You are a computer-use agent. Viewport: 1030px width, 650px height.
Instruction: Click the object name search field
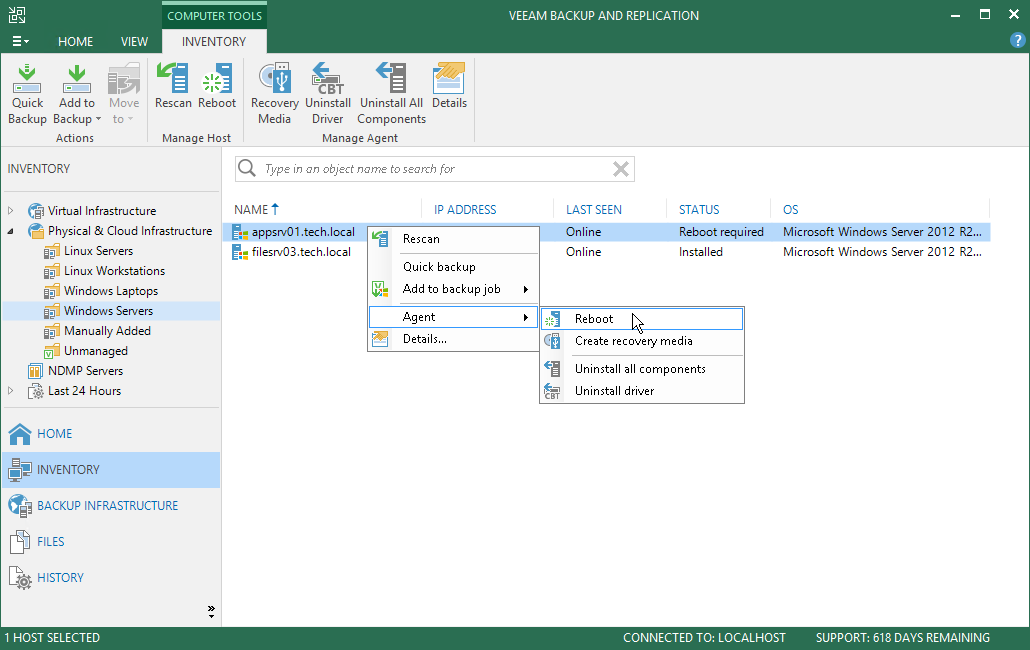(x=435, y=169)
